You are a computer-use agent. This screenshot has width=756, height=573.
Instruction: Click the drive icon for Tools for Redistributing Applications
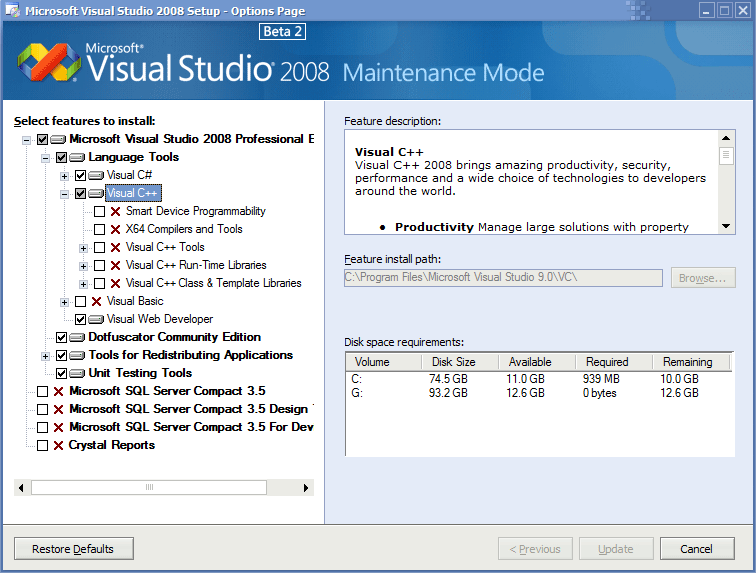click(x=77, y=355)
